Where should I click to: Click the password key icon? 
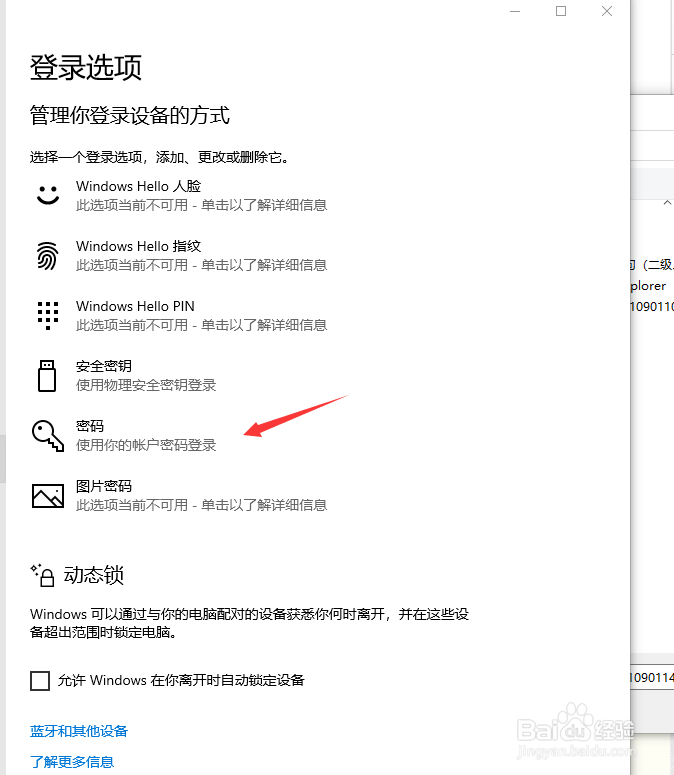[x=47, y=435]
